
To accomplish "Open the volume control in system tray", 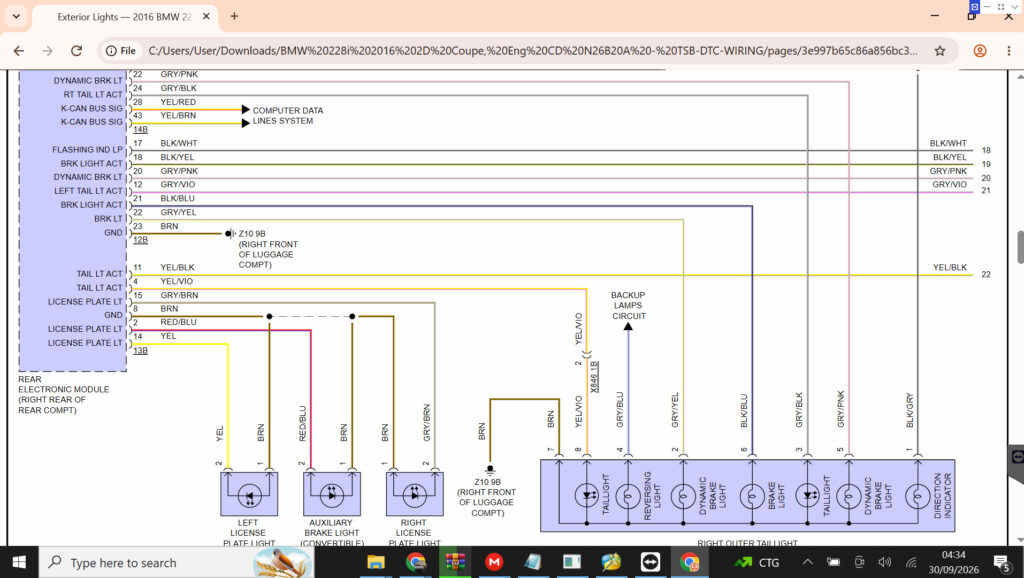I will (x=885, y=562).
